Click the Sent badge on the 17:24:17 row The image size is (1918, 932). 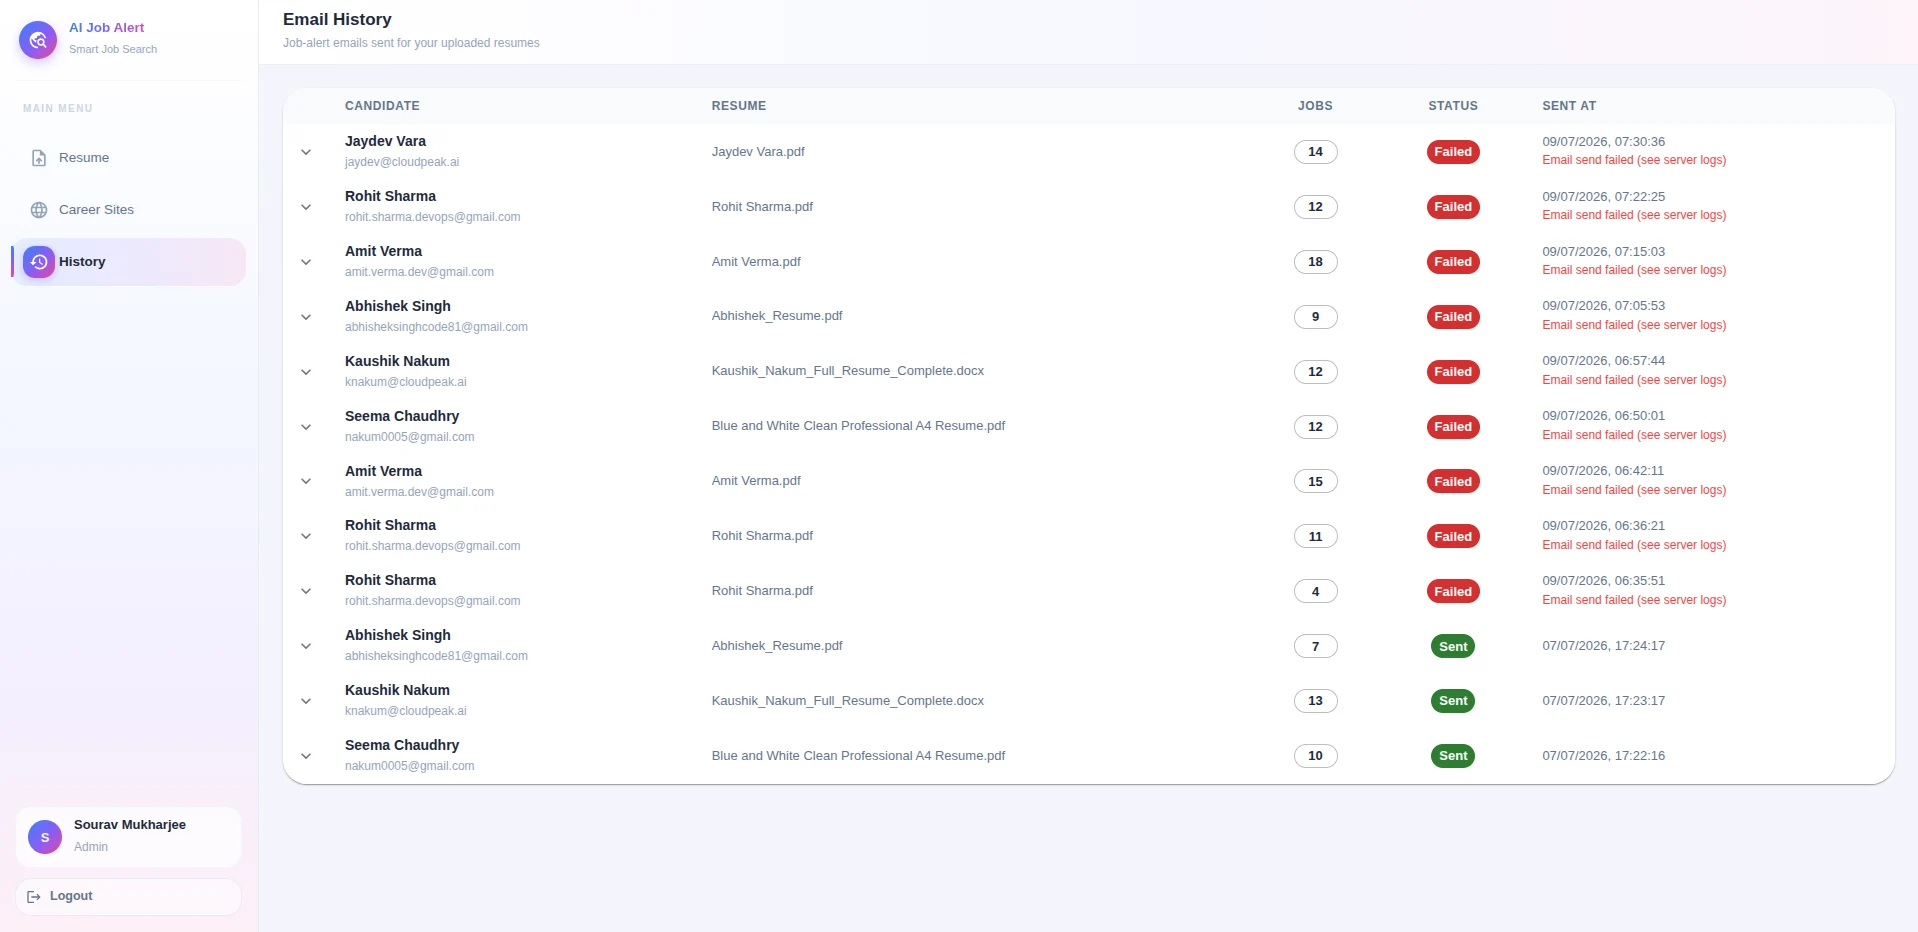(1453, 646)
